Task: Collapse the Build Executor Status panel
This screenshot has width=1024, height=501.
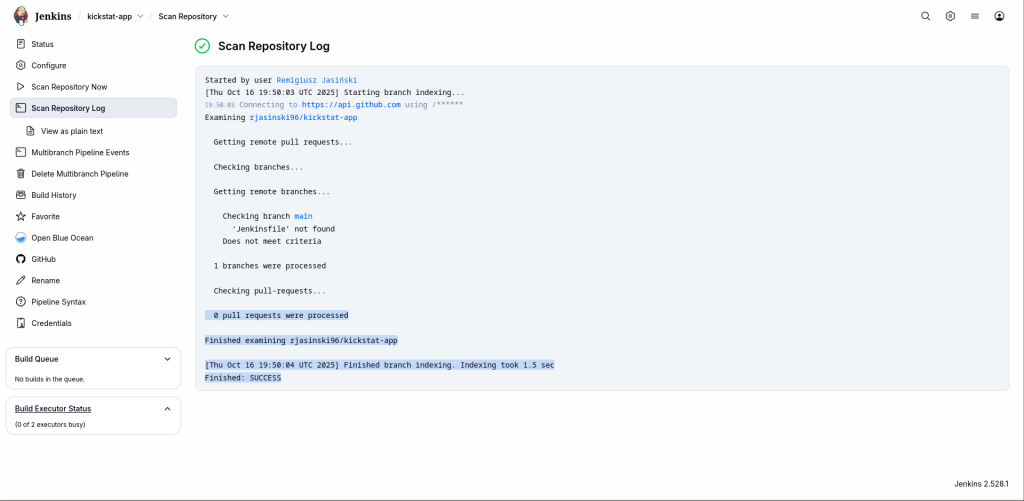Action: (167, 409)
